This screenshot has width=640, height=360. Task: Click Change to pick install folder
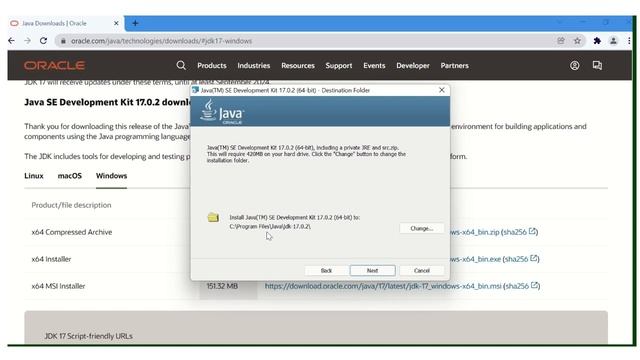[422, 228]
